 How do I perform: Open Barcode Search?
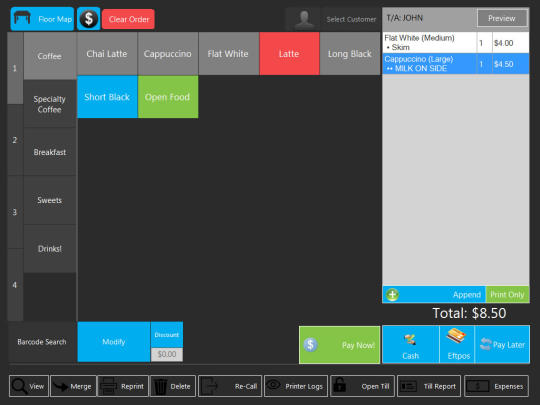(x=42, y=342)
